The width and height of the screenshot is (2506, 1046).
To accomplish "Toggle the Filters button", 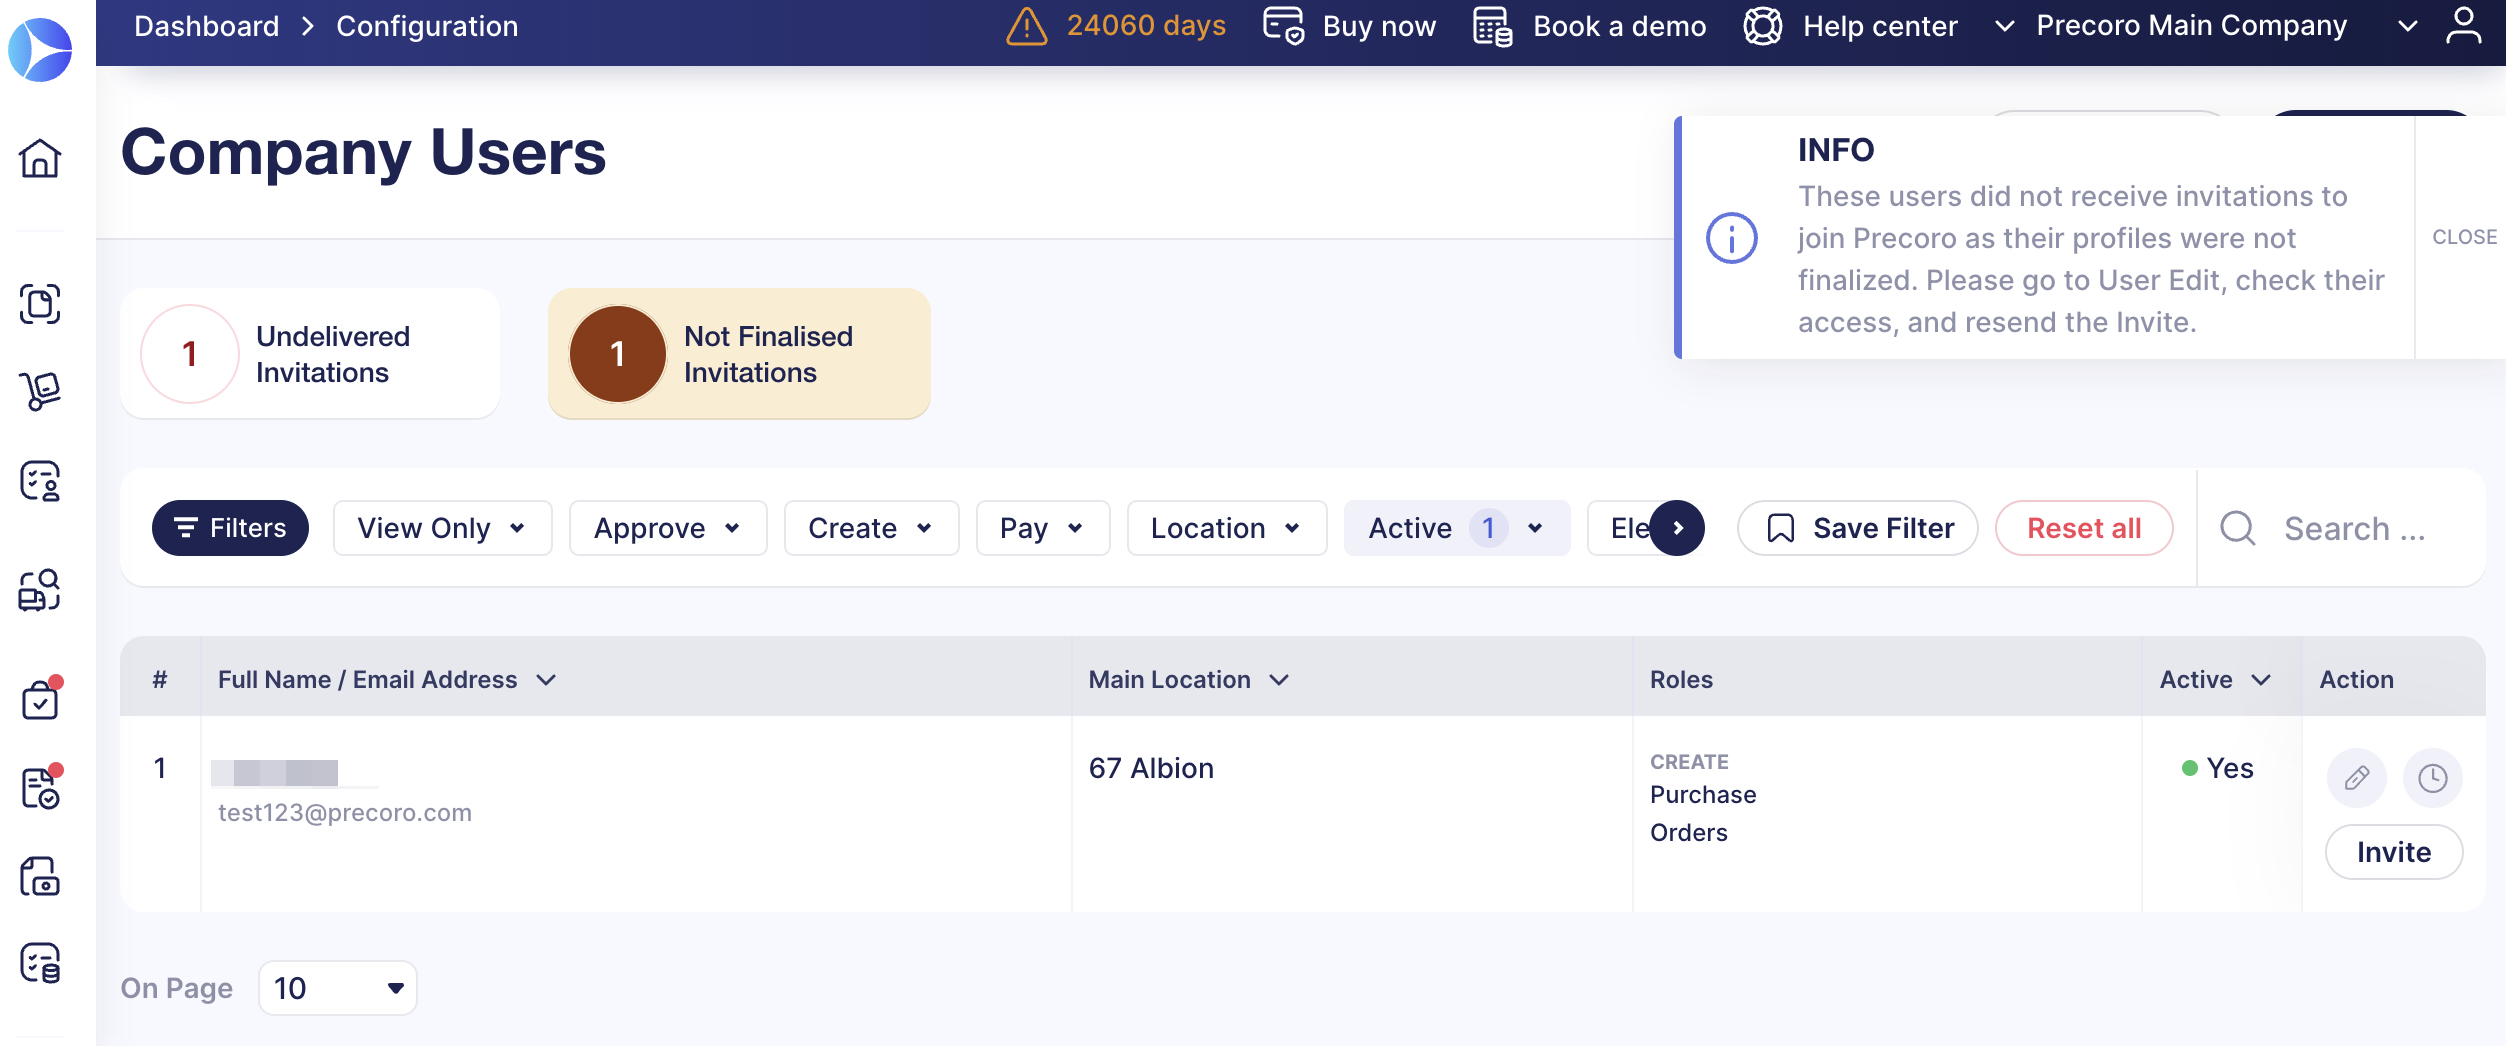I will point(230,528).
